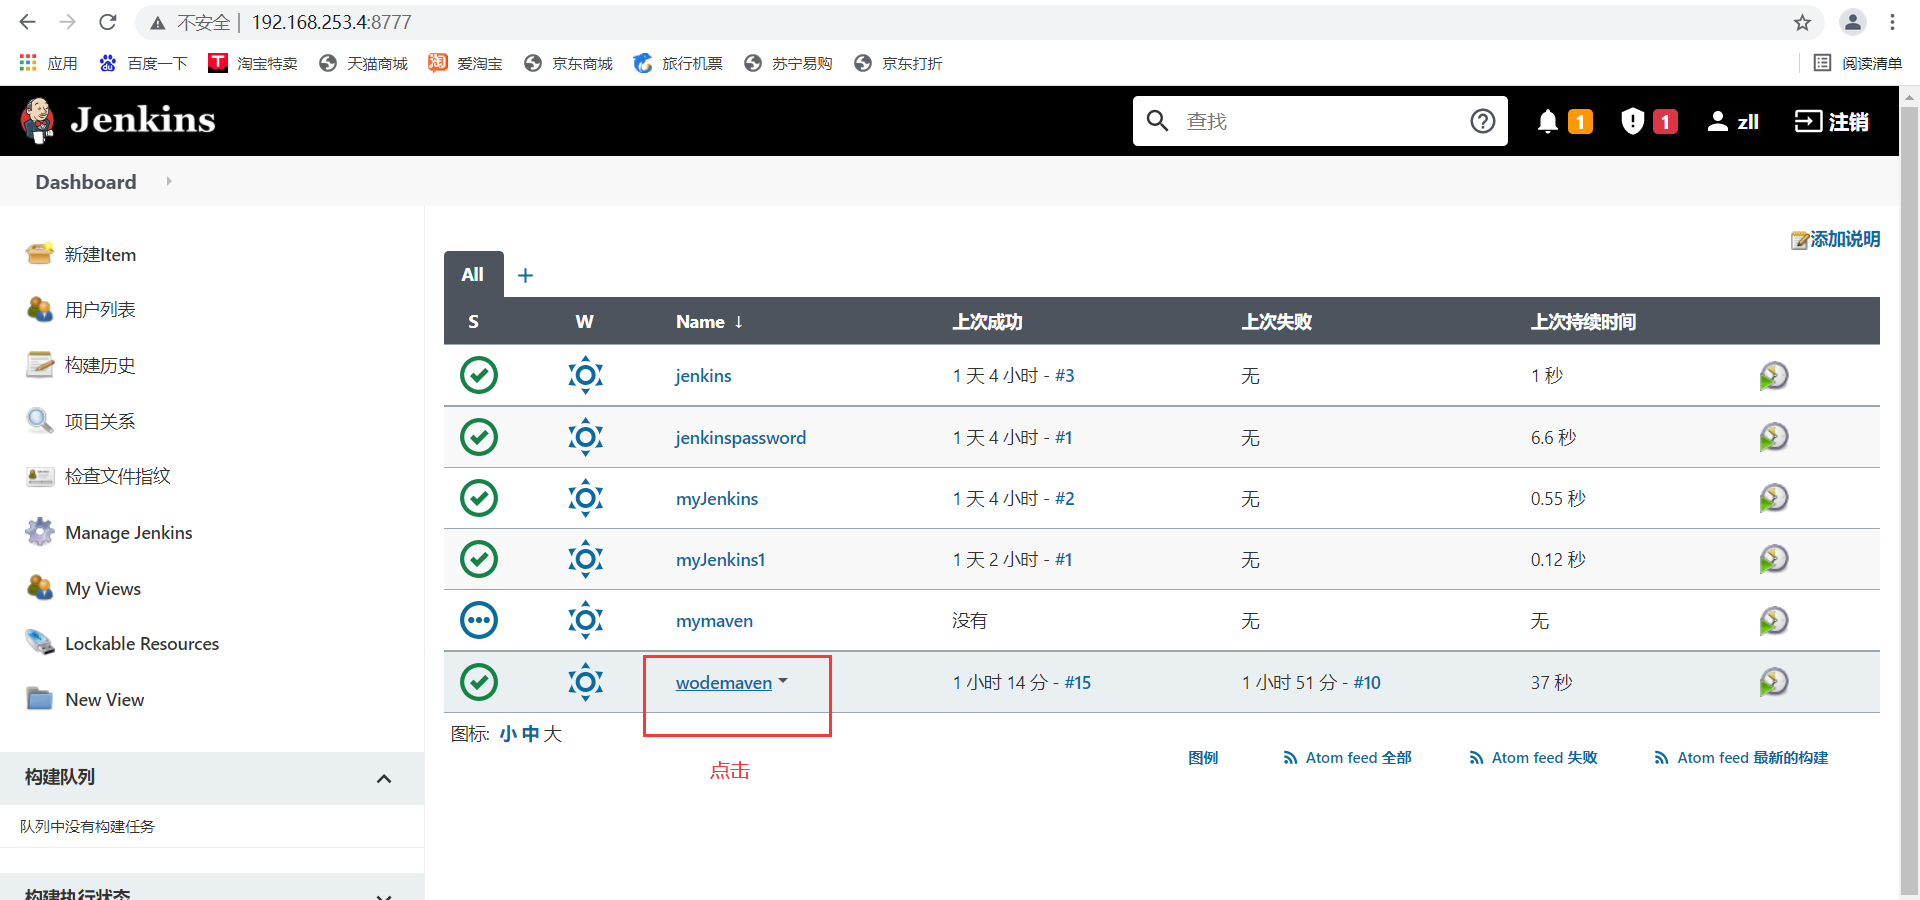Open build #3 of jenkins job
Viewport: 1920px width, 900px height.
pyautogui.click(x=1064, y=376)
